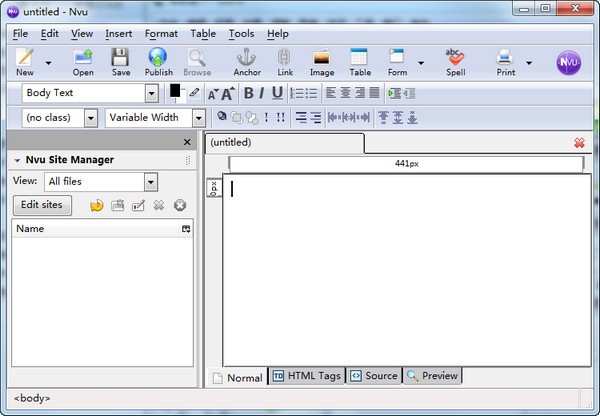Apply bulleted list formatting
The width and height of the screenshot is (600, 416).
pyautogui.click(x=311, y=93)
